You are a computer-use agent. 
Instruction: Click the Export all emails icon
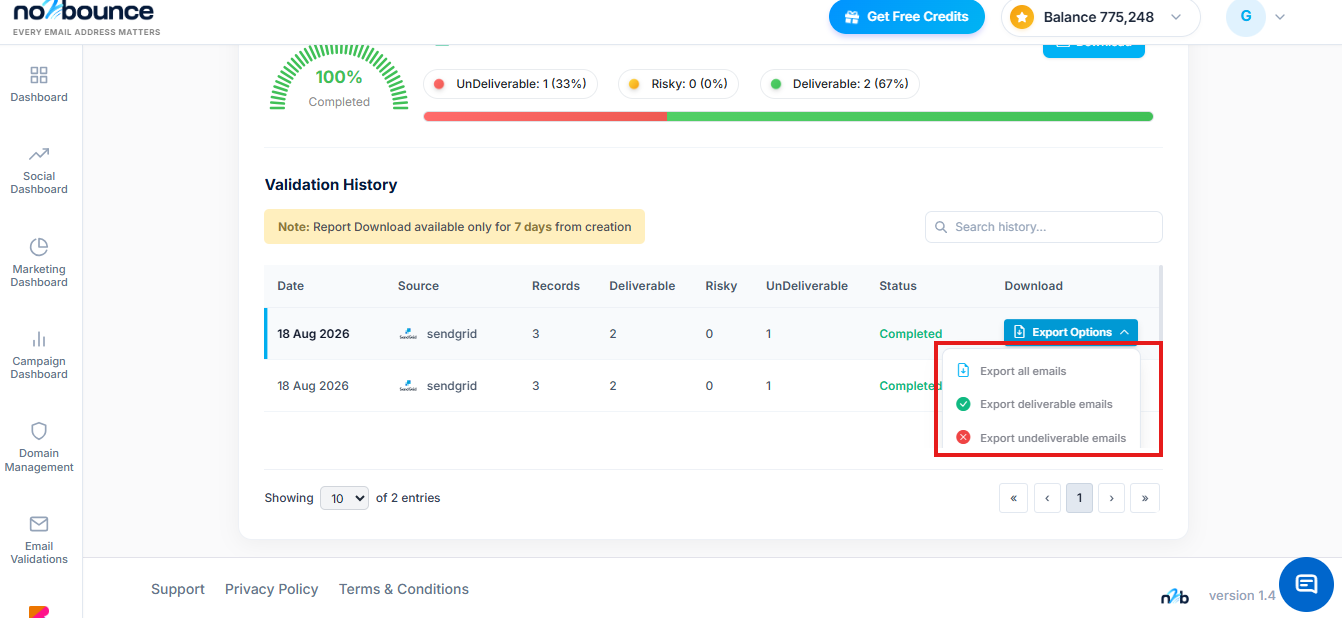pos(963,371)
